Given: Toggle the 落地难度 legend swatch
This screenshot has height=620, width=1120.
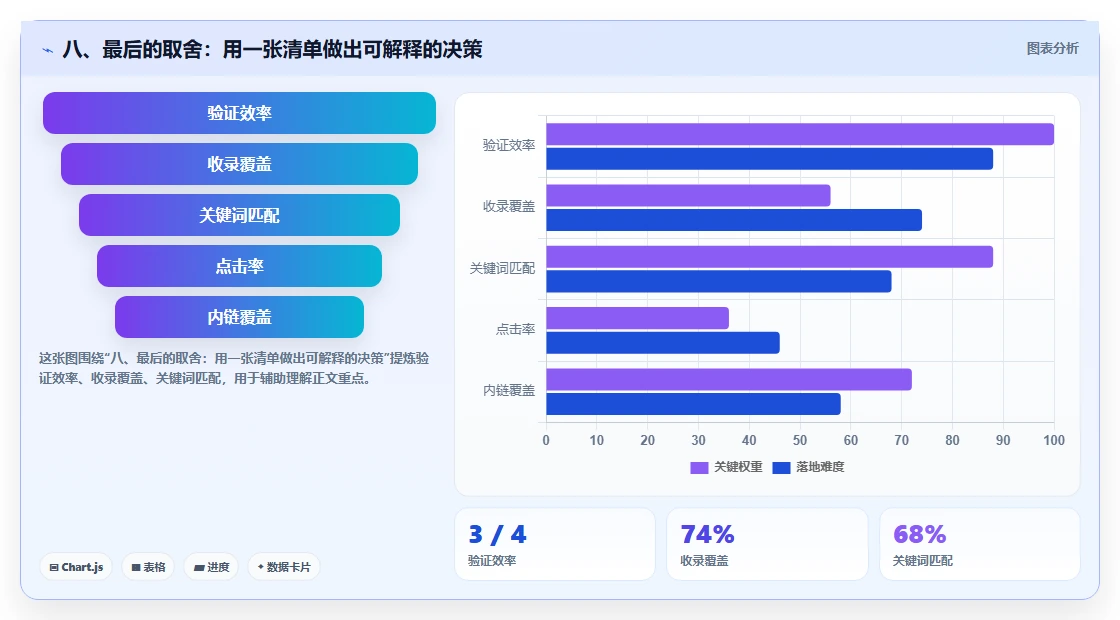Looking at the screenshot, I should [781, 467].
